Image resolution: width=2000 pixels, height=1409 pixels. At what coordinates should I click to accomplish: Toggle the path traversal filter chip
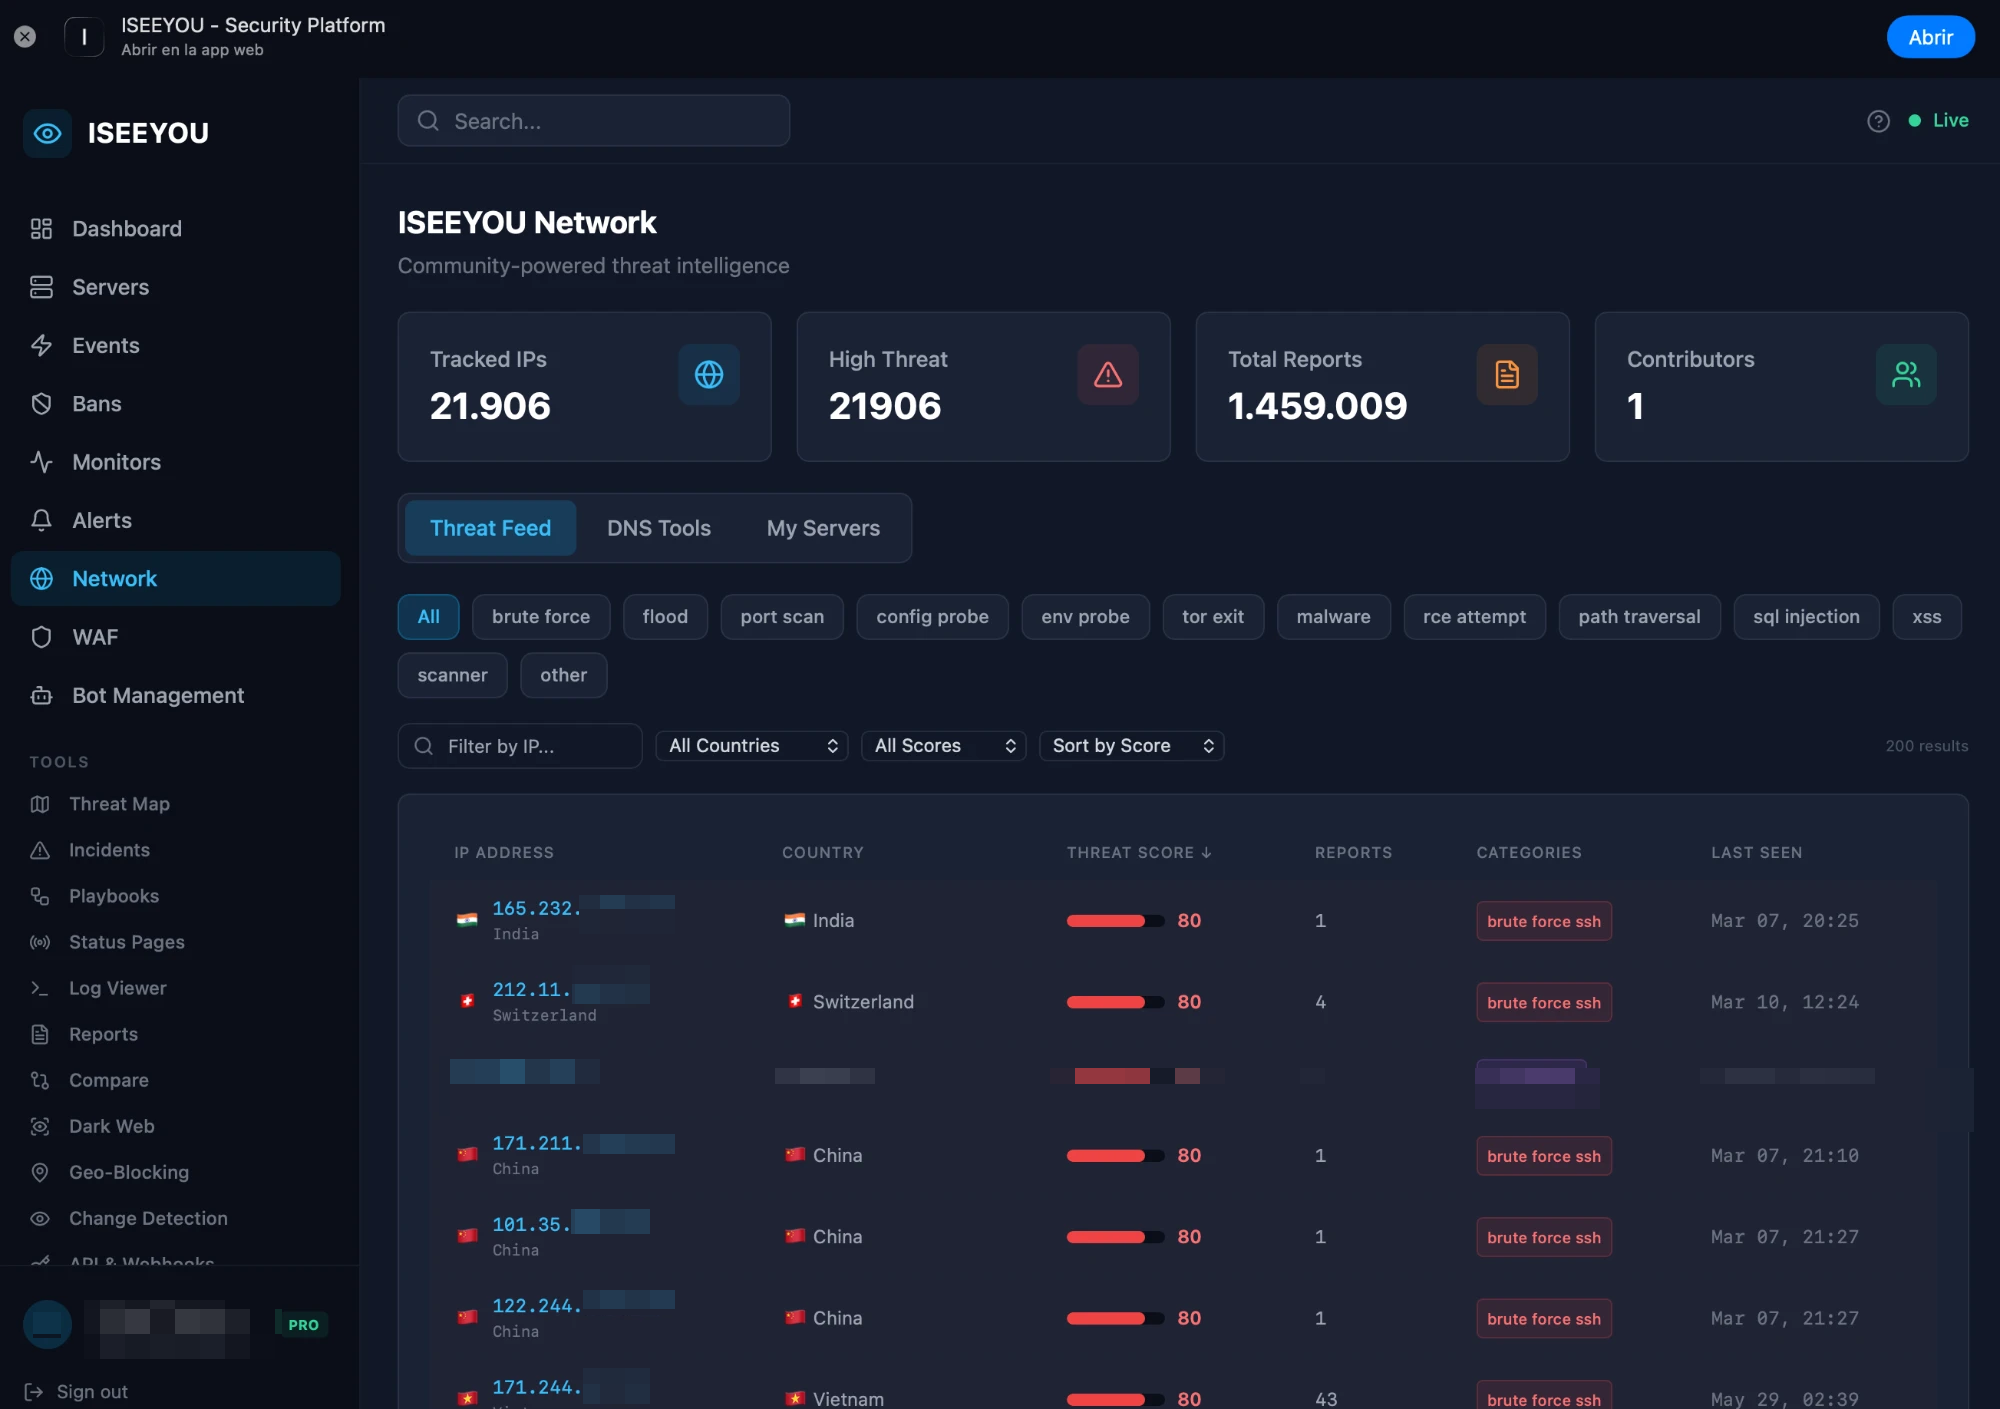coord(1639,617)
